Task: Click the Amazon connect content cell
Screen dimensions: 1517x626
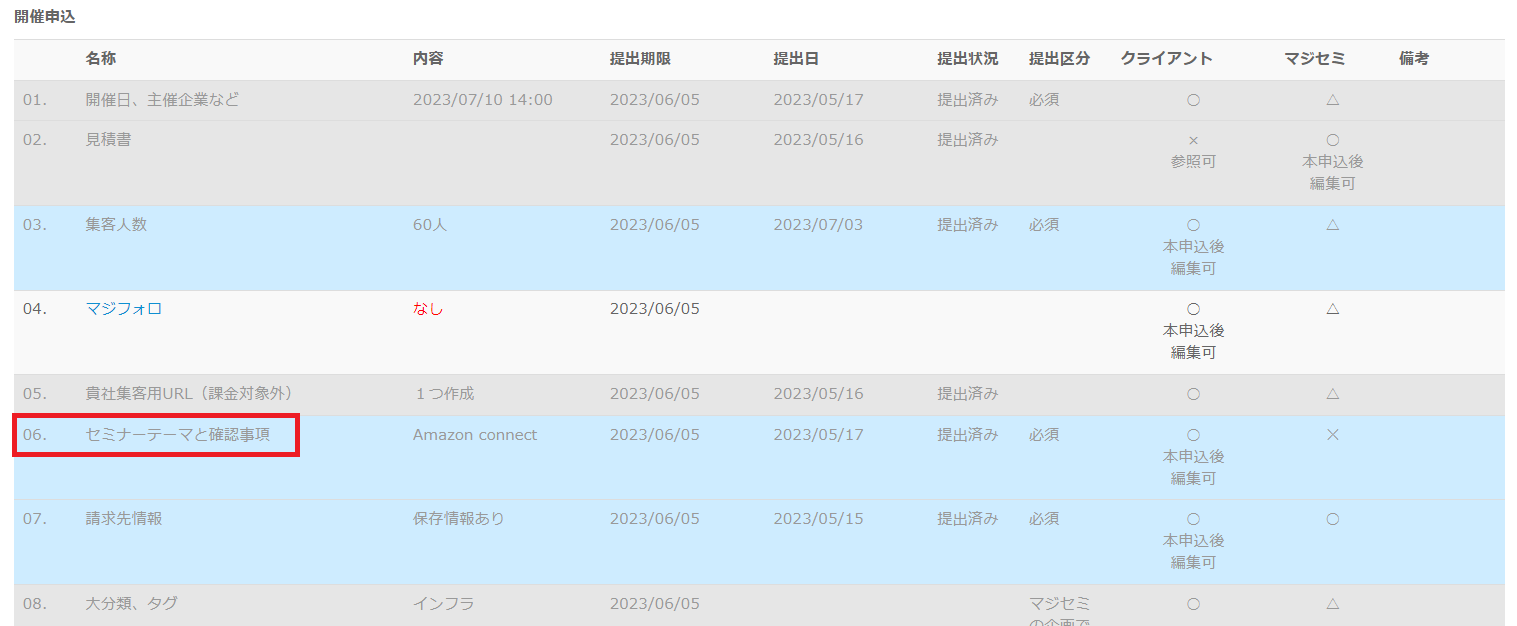Action: [474, 435]
